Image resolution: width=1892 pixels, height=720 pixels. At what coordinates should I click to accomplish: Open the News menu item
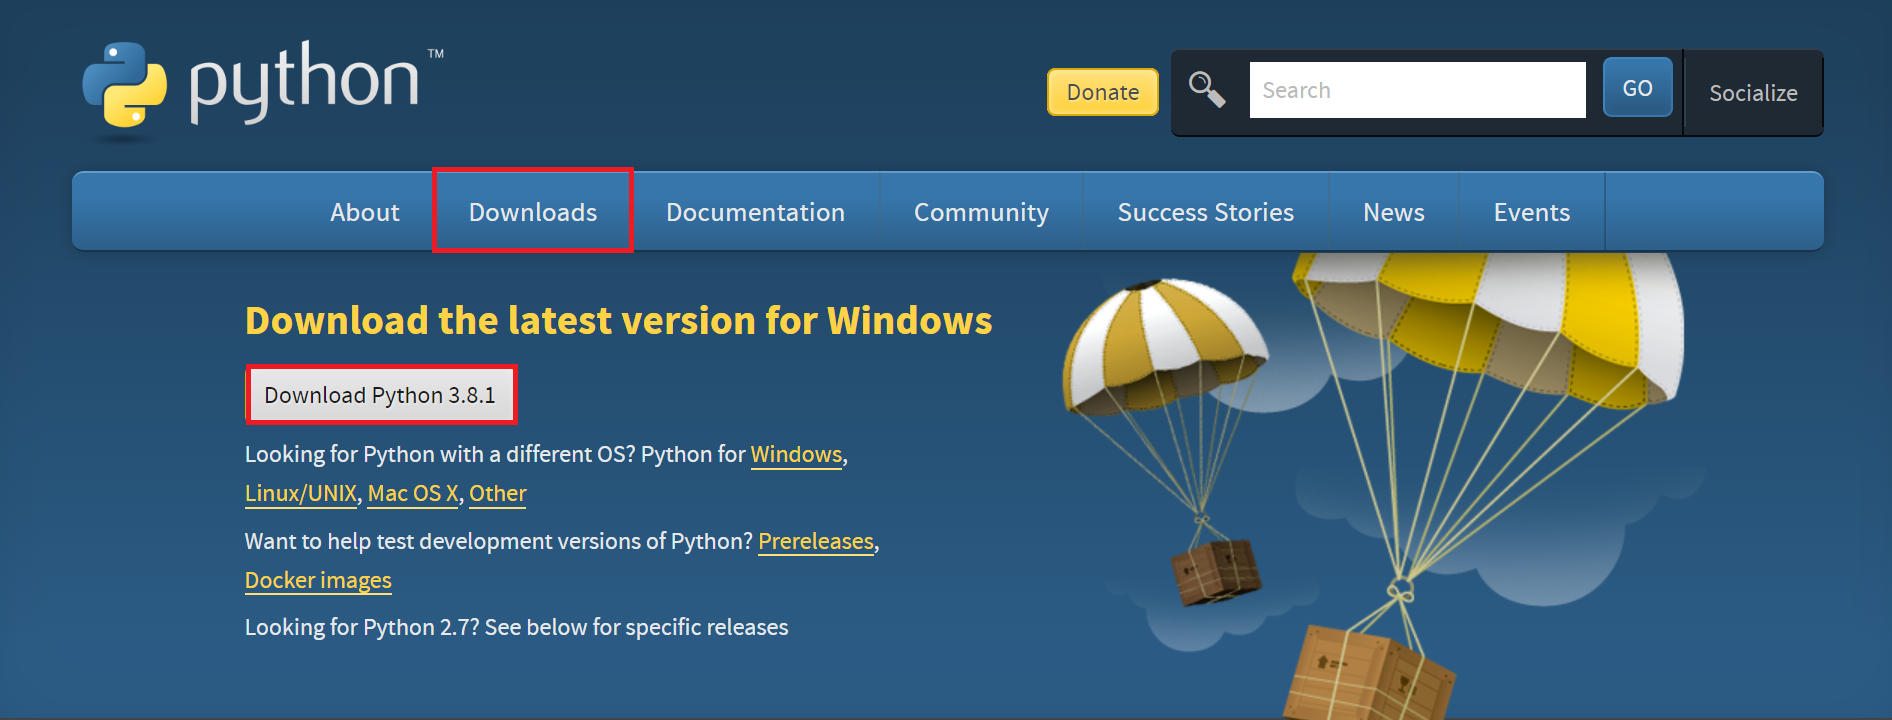tap(1393, 212)
